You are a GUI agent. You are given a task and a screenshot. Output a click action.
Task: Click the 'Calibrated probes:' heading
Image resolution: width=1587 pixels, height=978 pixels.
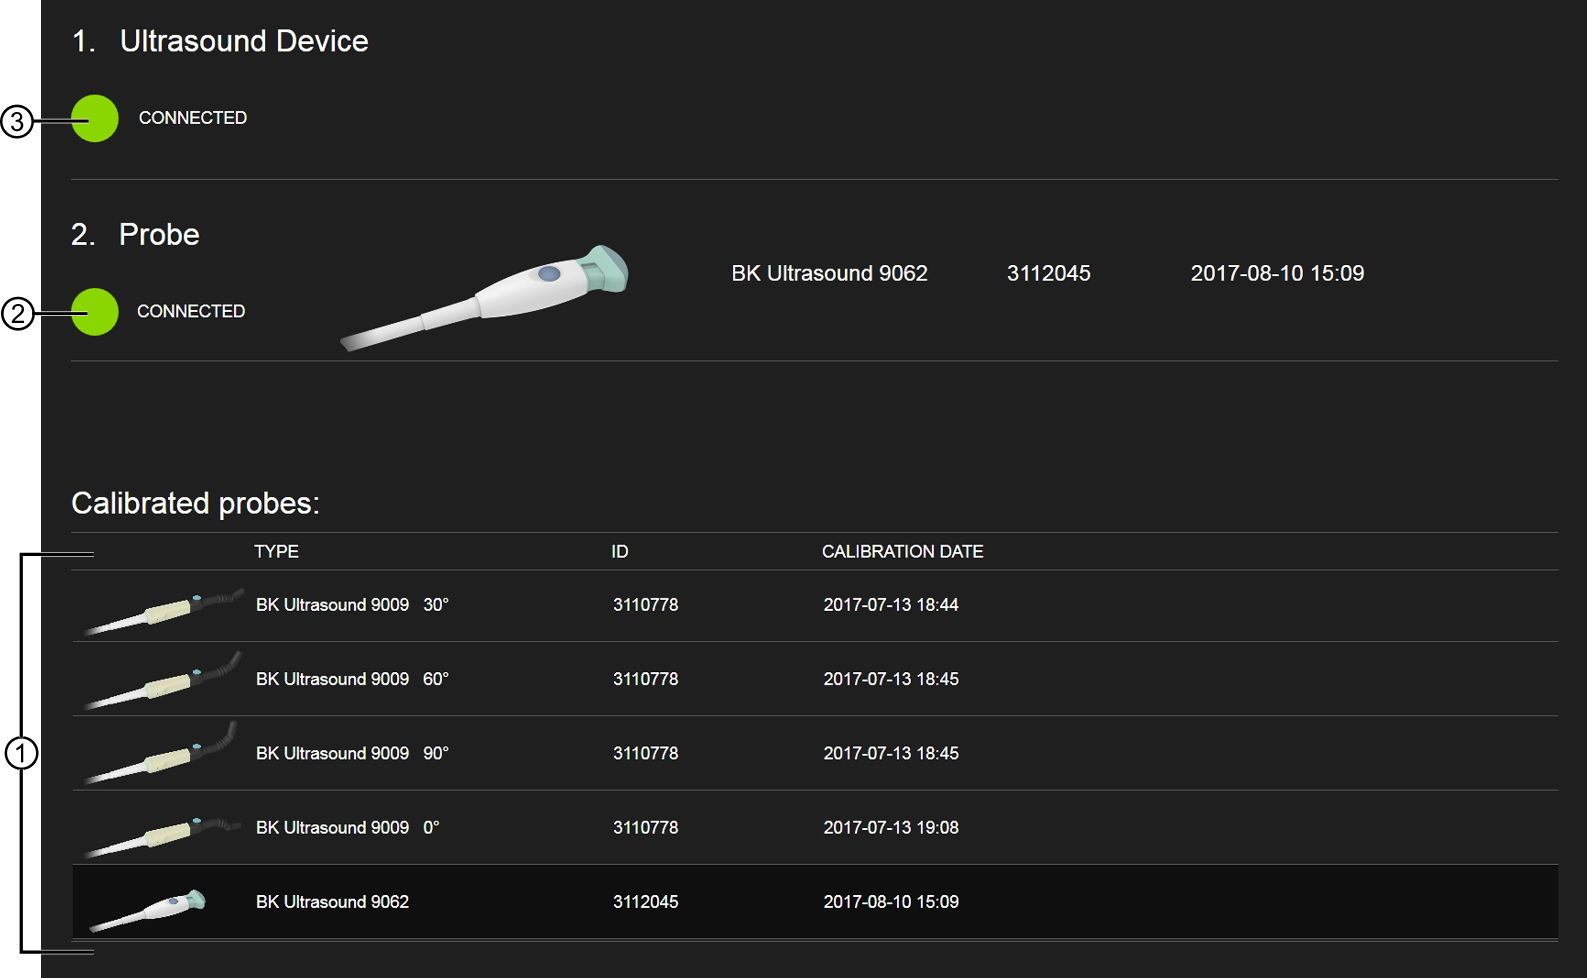[x=196, y=503]
